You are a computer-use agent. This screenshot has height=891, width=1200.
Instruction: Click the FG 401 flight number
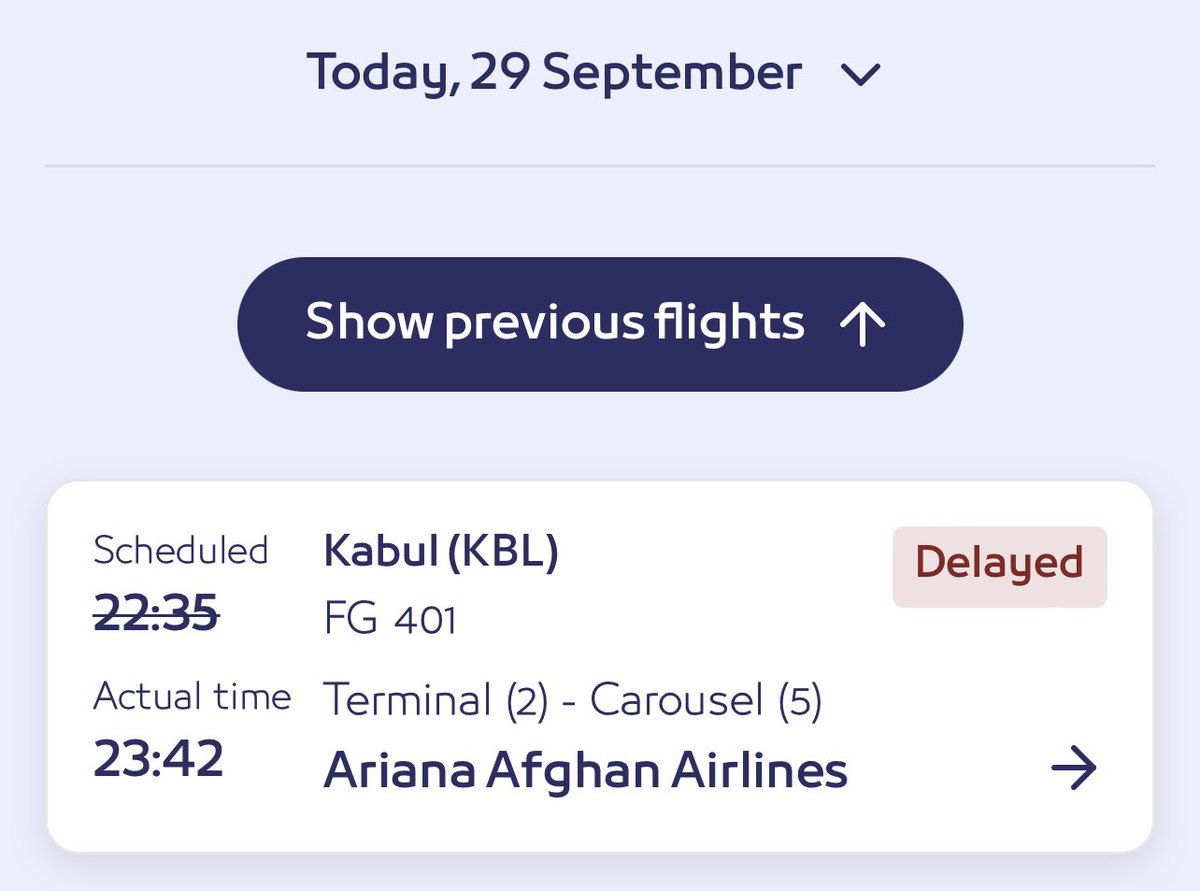pyautogui.click(x=390, y=620)
